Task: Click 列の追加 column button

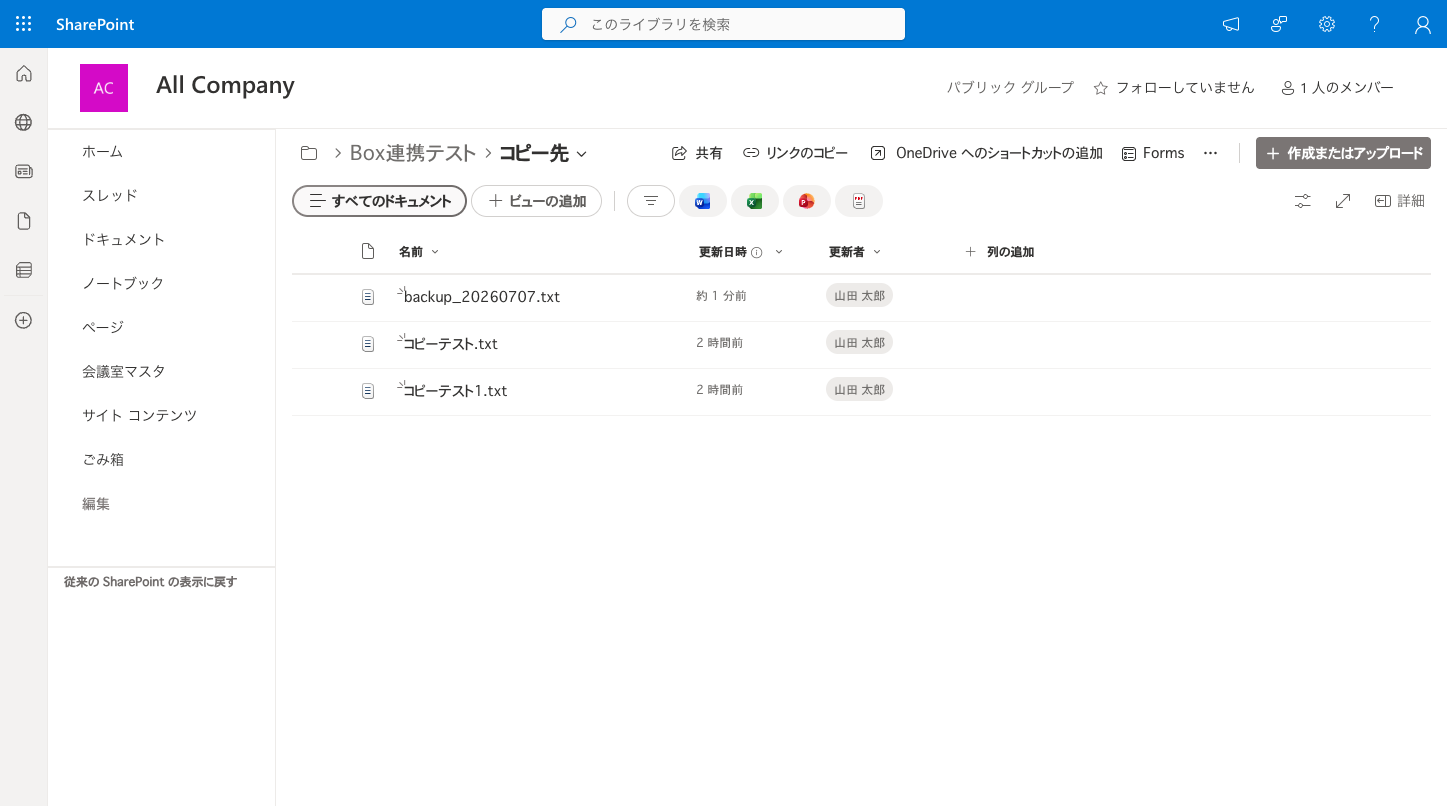Action: point(999,252)
